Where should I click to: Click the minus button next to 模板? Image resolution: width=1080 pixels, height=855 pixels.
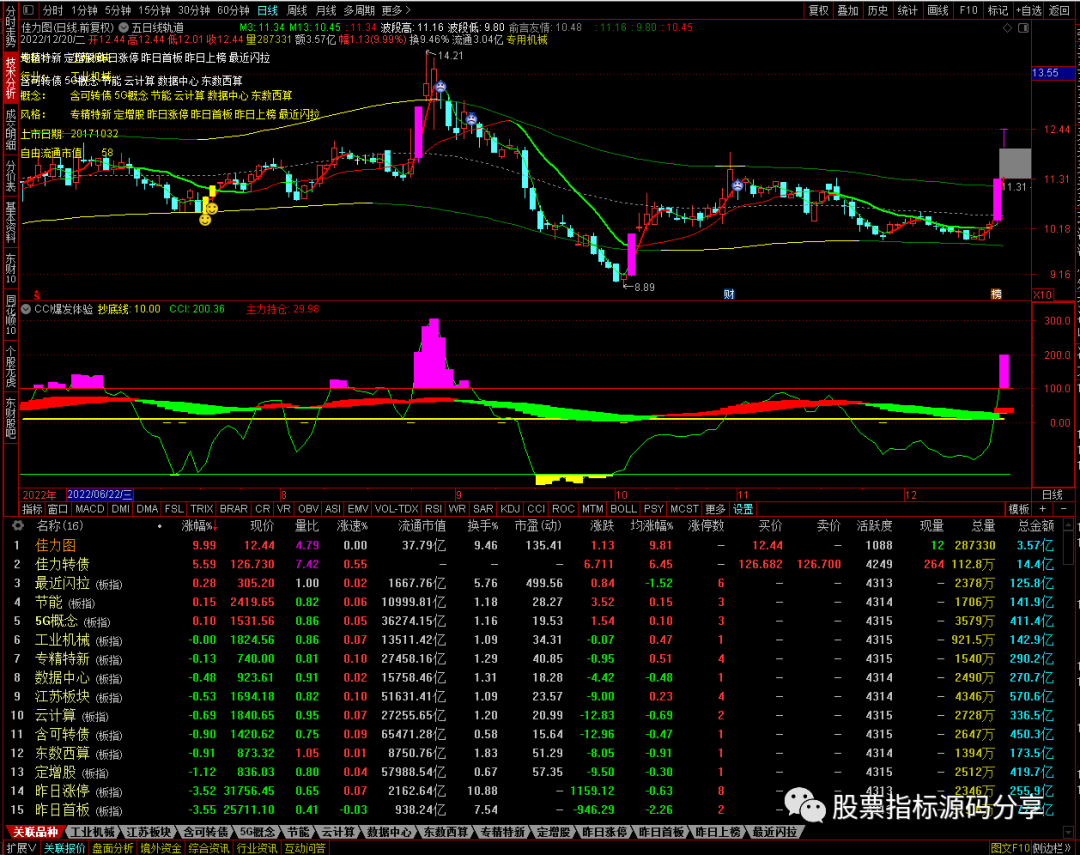tap(1063, 509)
